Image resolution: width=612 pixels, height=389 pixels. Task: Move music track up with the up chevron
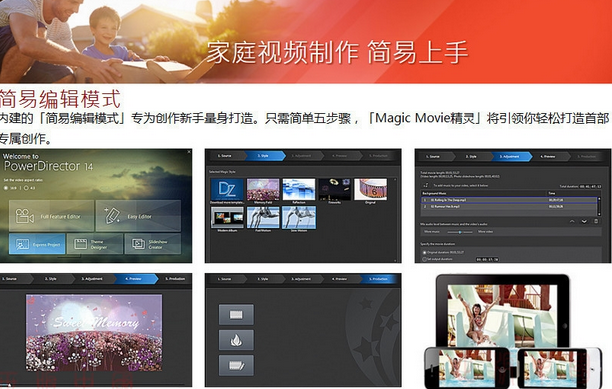point(572,221)
